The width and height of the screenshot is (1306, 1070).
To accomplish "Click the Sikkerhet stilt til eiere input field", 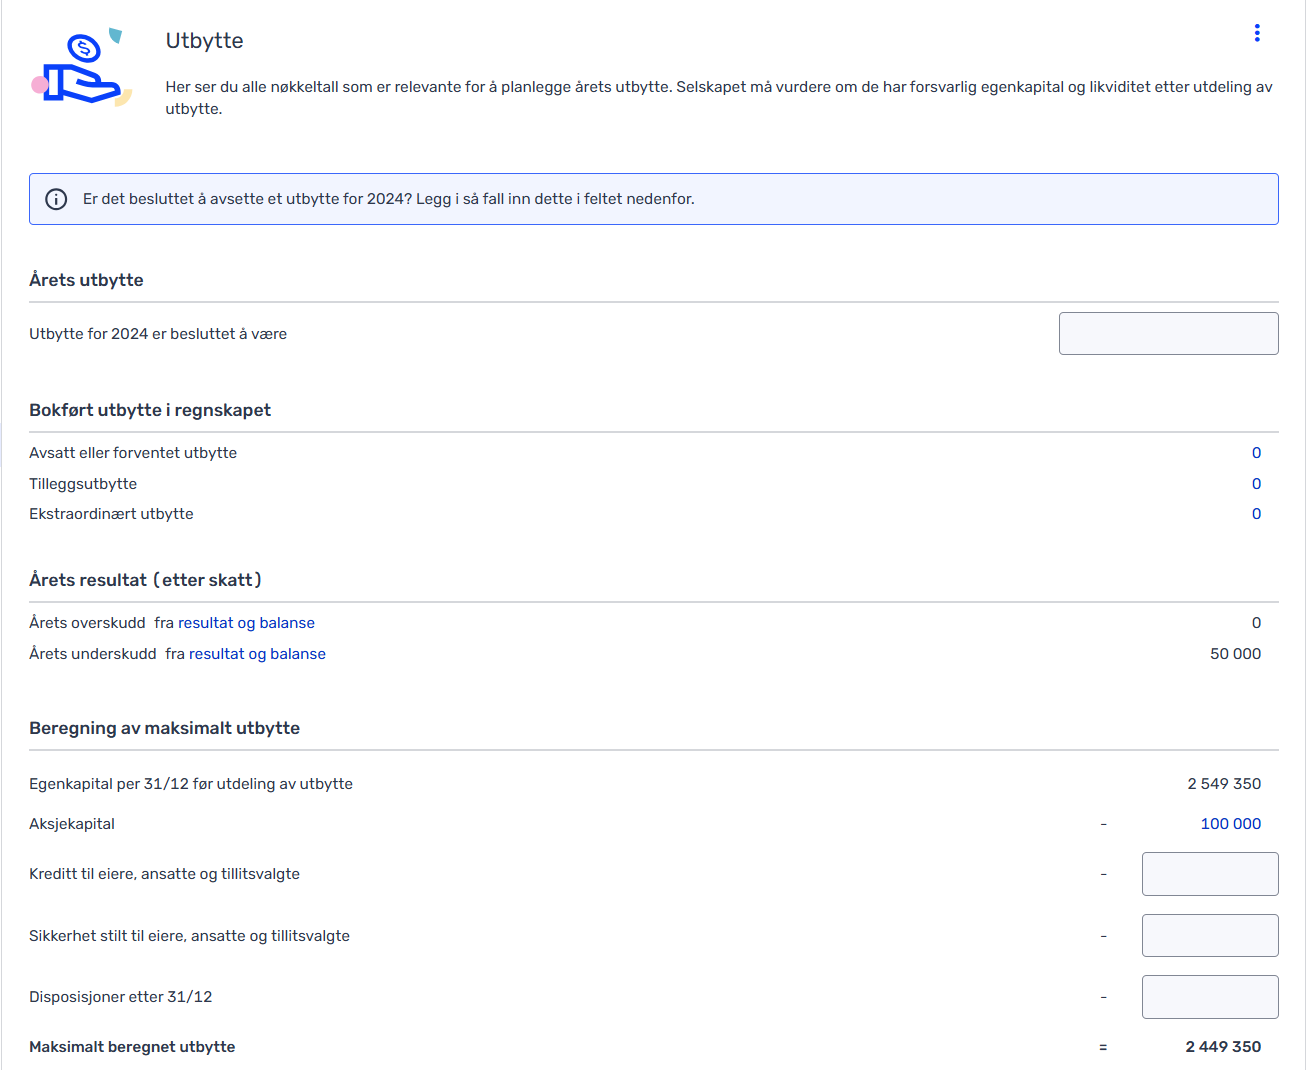I will pos(1210,936).
